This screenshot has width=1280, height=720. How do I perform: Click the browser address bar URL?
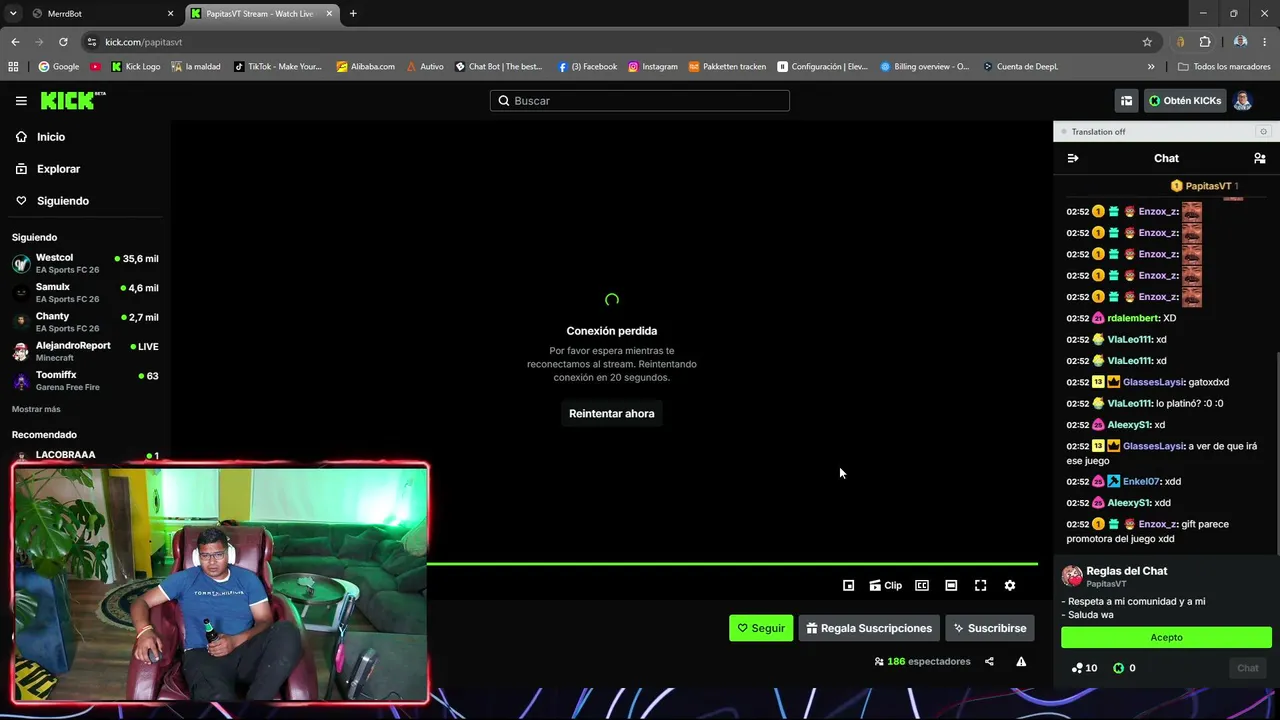tap(143, 42)
